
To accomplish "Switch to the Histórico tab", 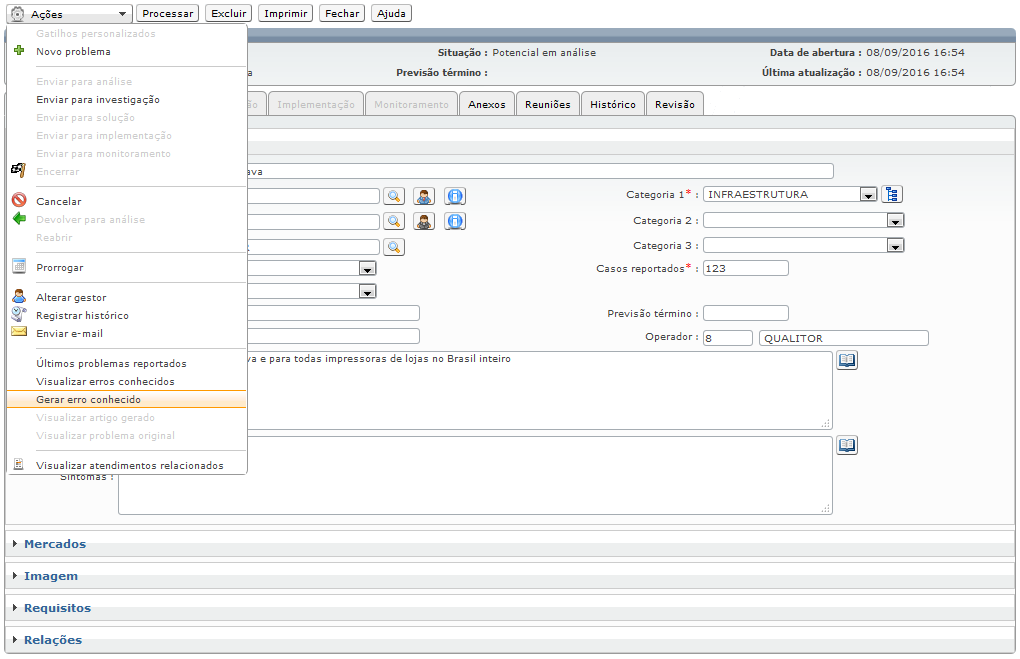I will tap(612, 104).
